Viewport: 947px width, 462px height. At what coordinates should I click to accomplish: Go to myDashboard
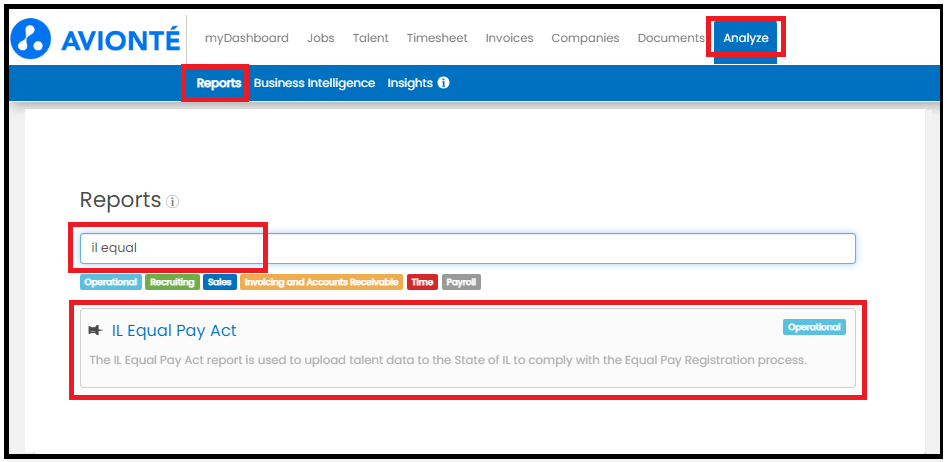[246, 38]
